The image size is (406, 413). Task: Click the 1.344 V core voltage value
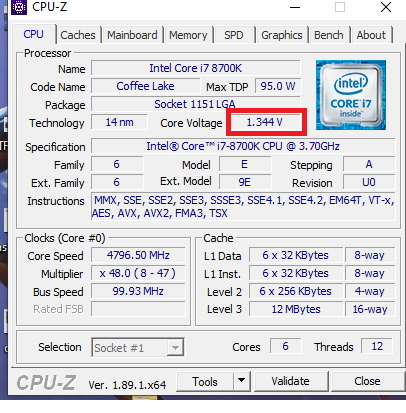tap(265, 122)
